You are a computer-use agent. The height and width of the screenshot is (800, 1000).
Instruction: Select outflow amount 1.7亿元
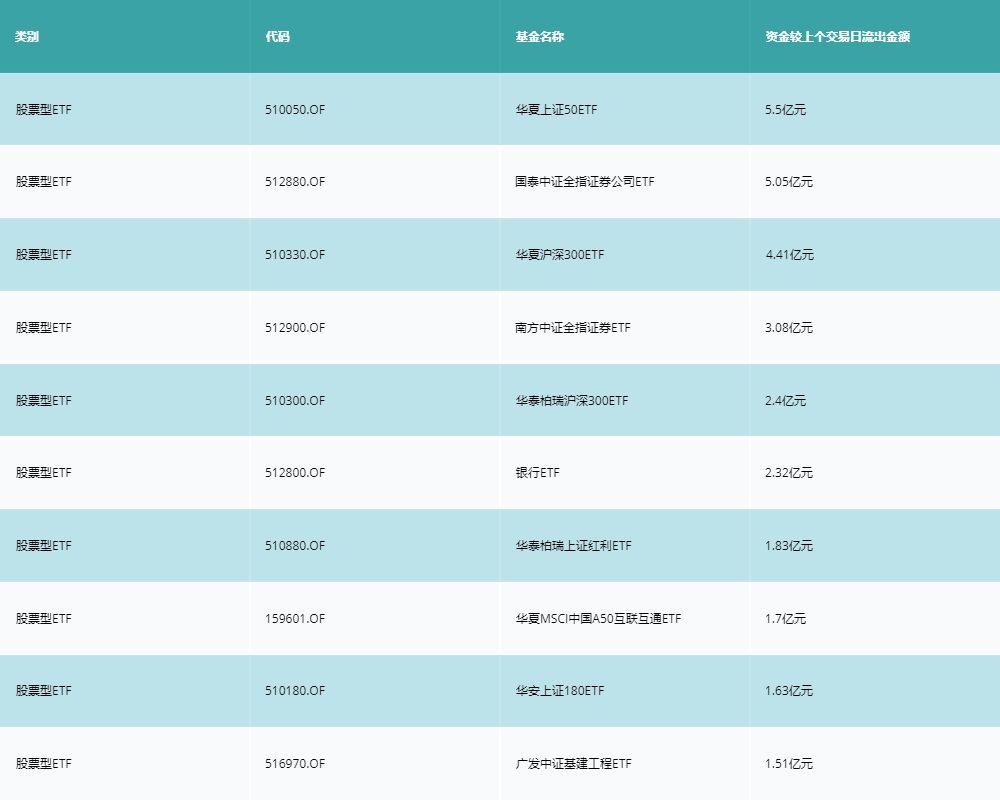[785, 618]
